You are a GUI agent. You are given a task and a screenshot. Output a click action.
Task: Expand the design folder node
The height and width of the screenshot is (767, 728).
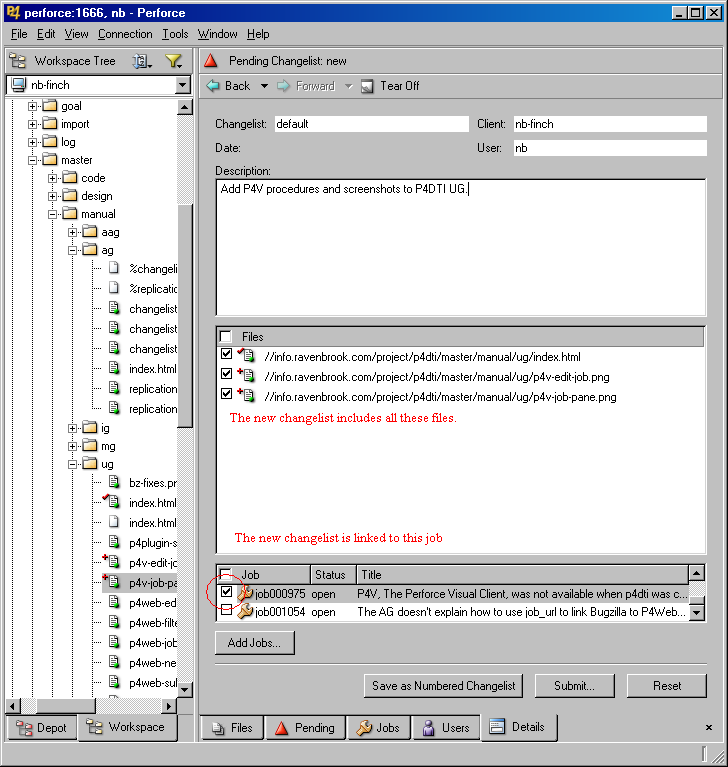[53, 196]
